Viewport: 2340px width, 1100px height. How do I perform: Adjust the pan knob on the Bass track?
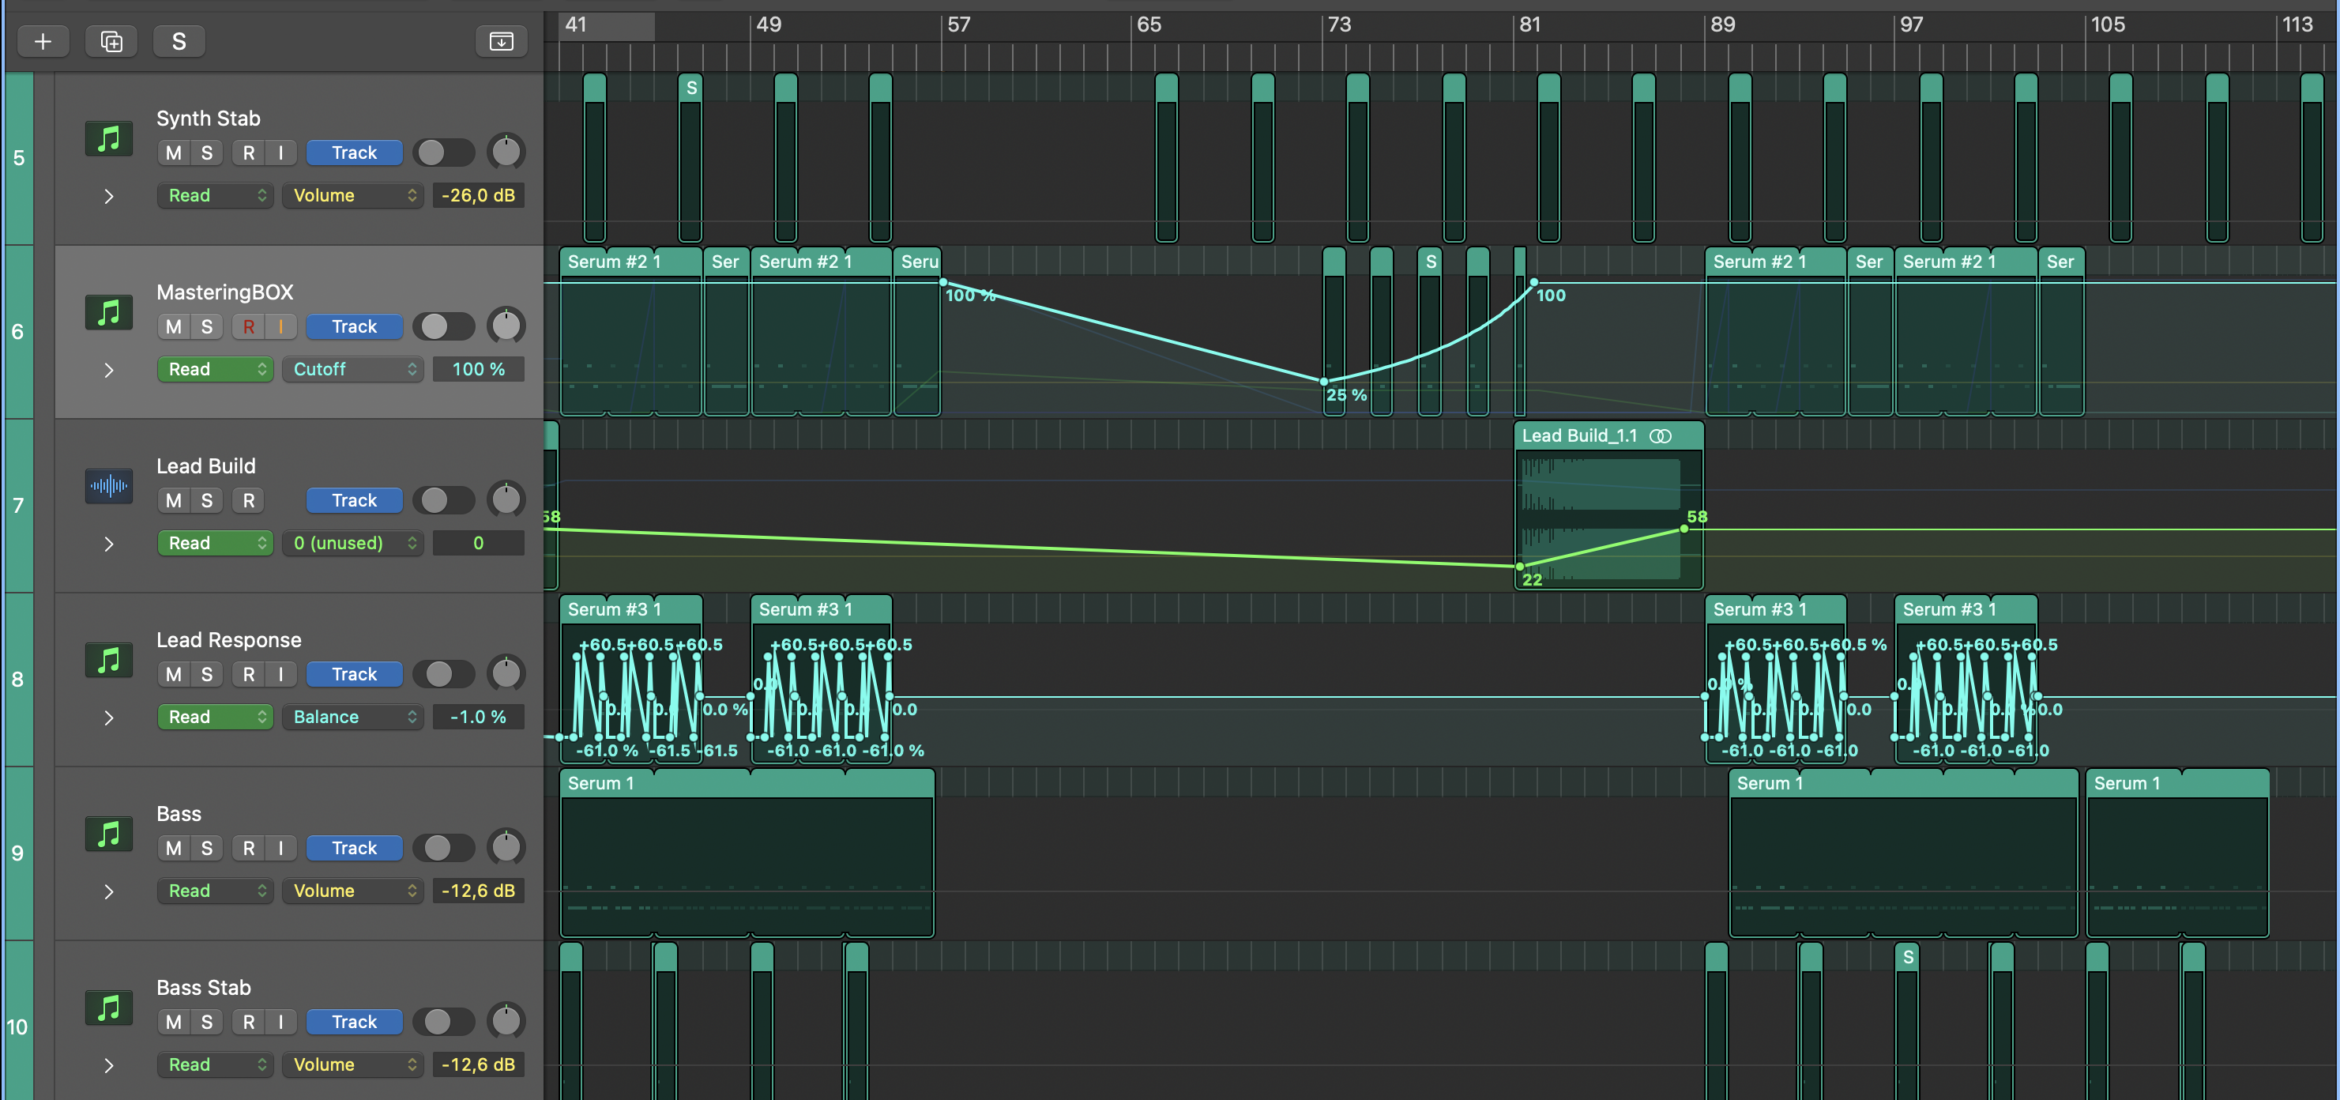click(506, 846)
